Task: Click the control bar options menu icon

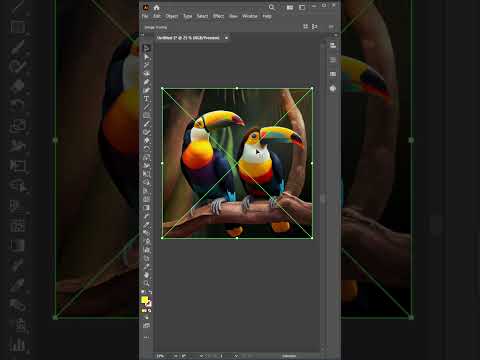Action: point(331,27)
